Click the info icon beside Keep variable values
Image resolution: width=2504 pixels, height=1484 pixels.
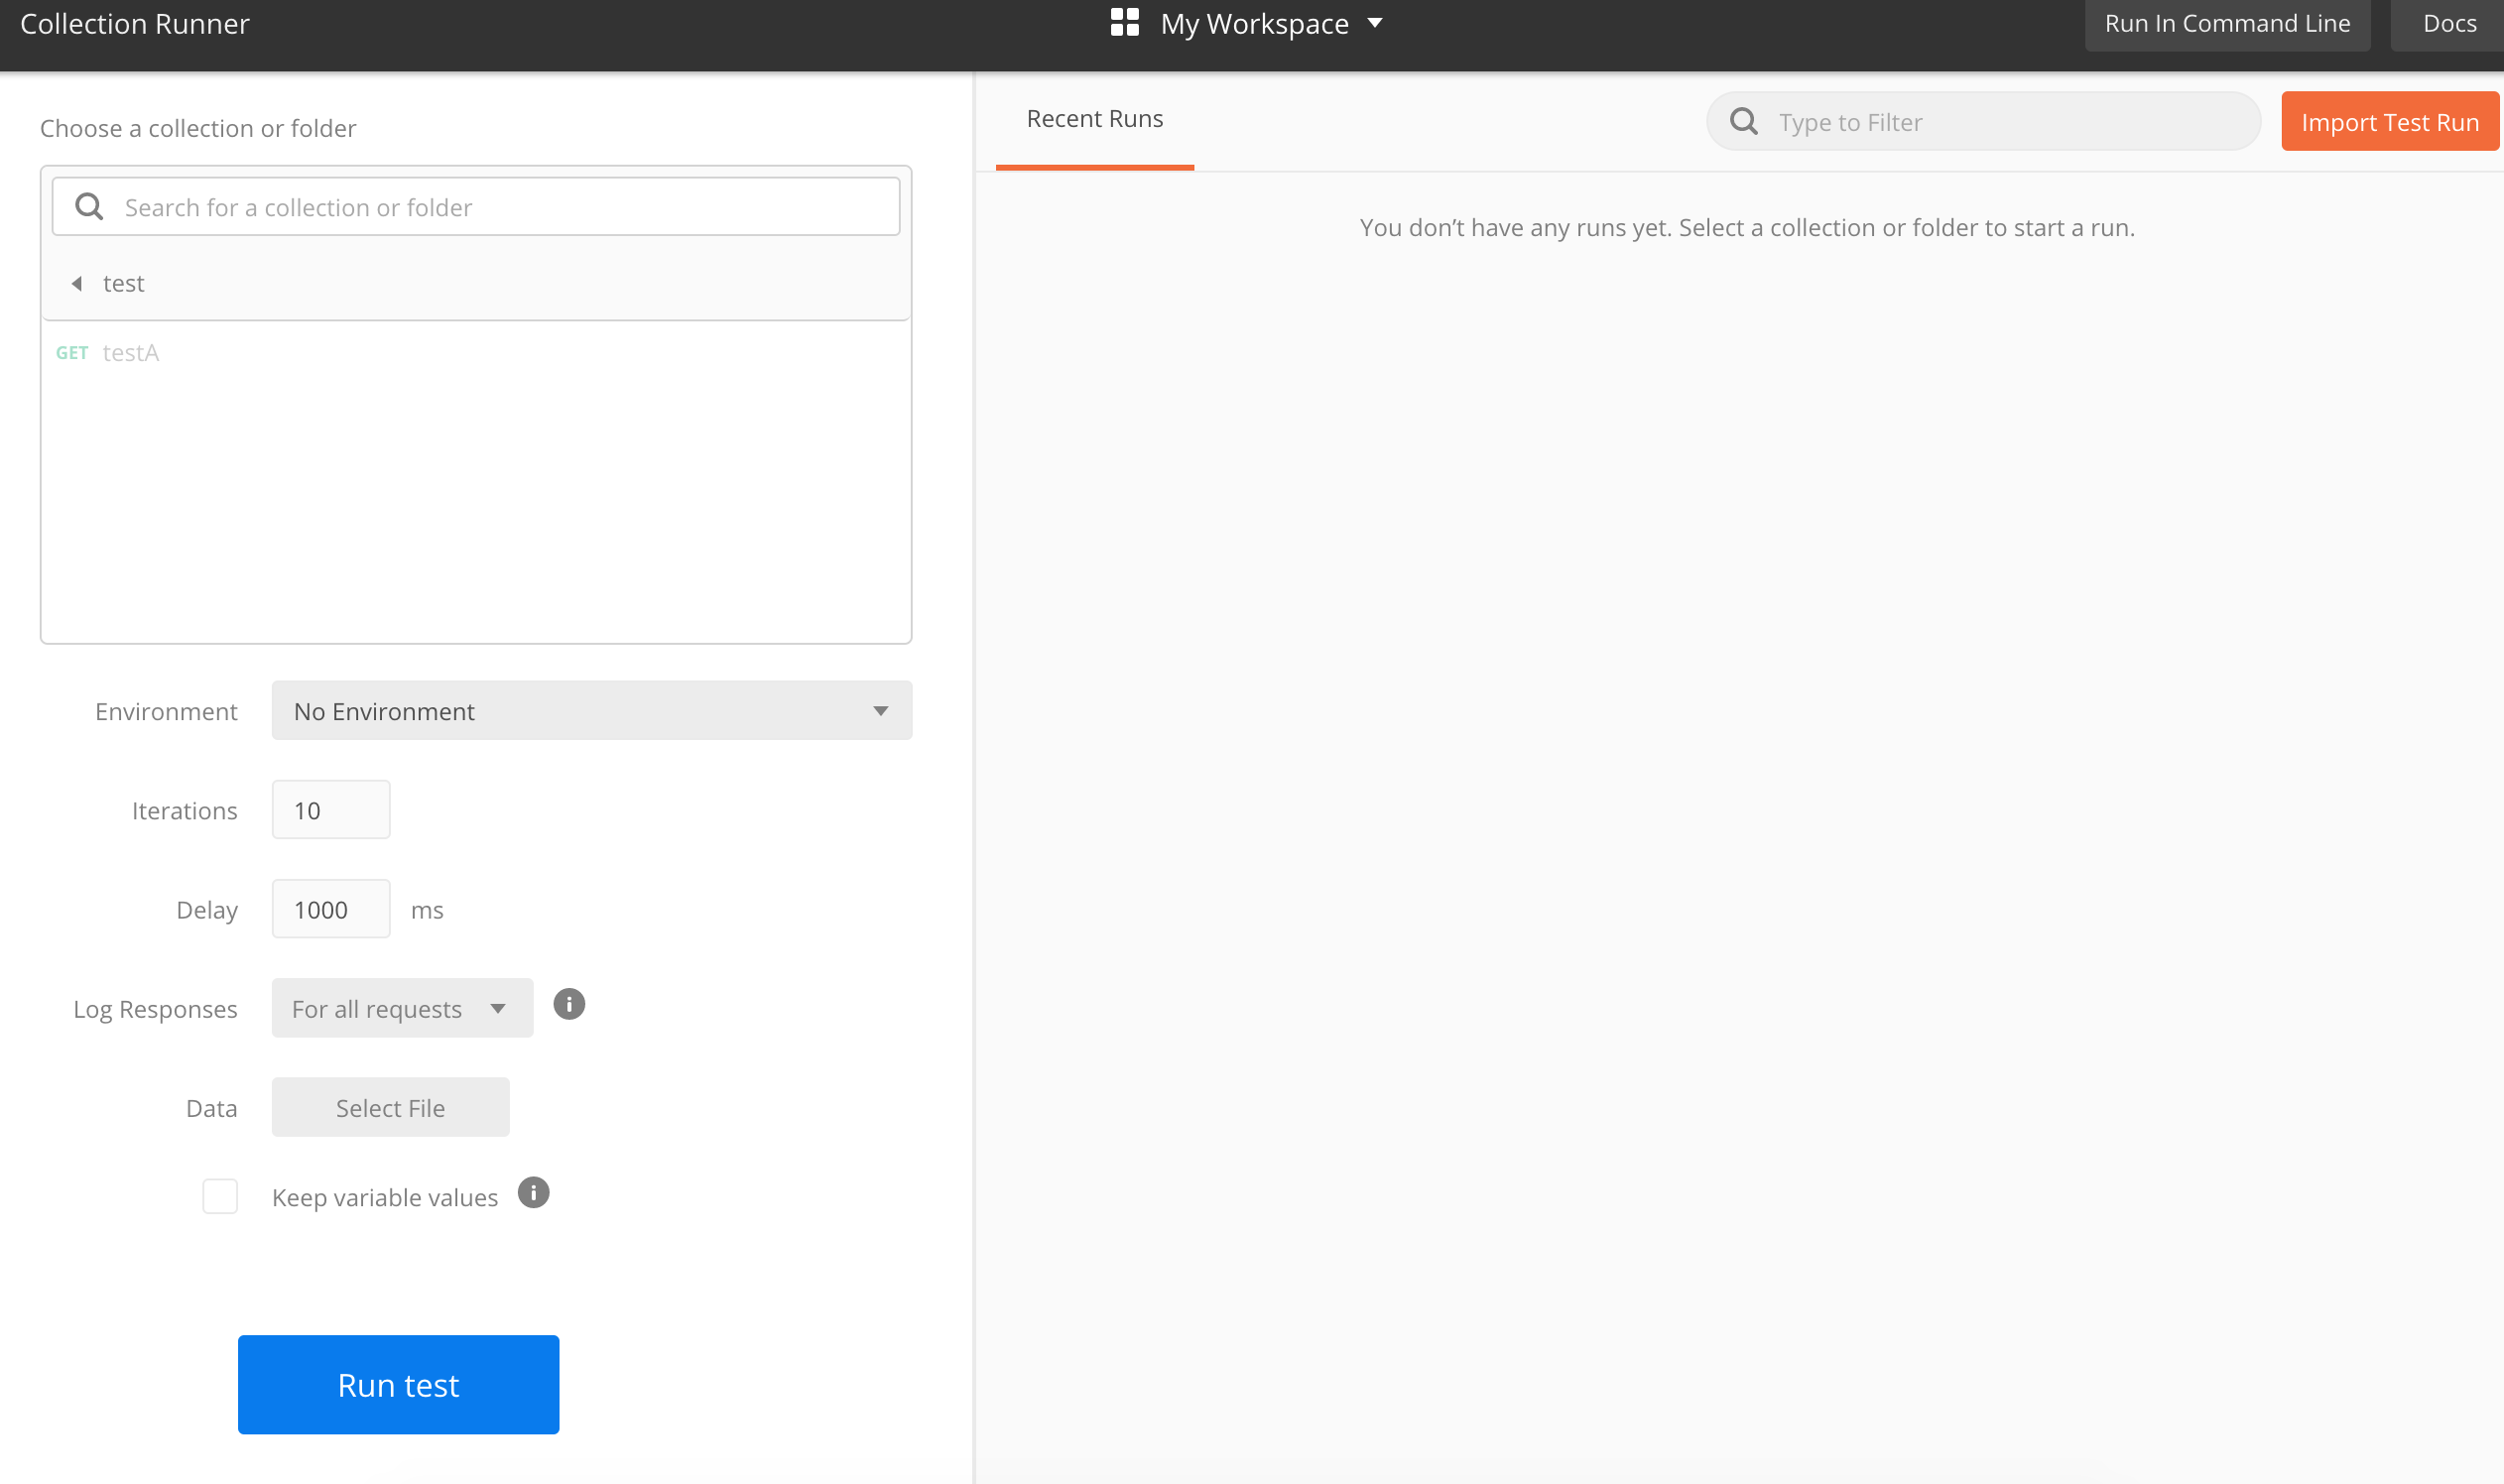[534, 1192]
